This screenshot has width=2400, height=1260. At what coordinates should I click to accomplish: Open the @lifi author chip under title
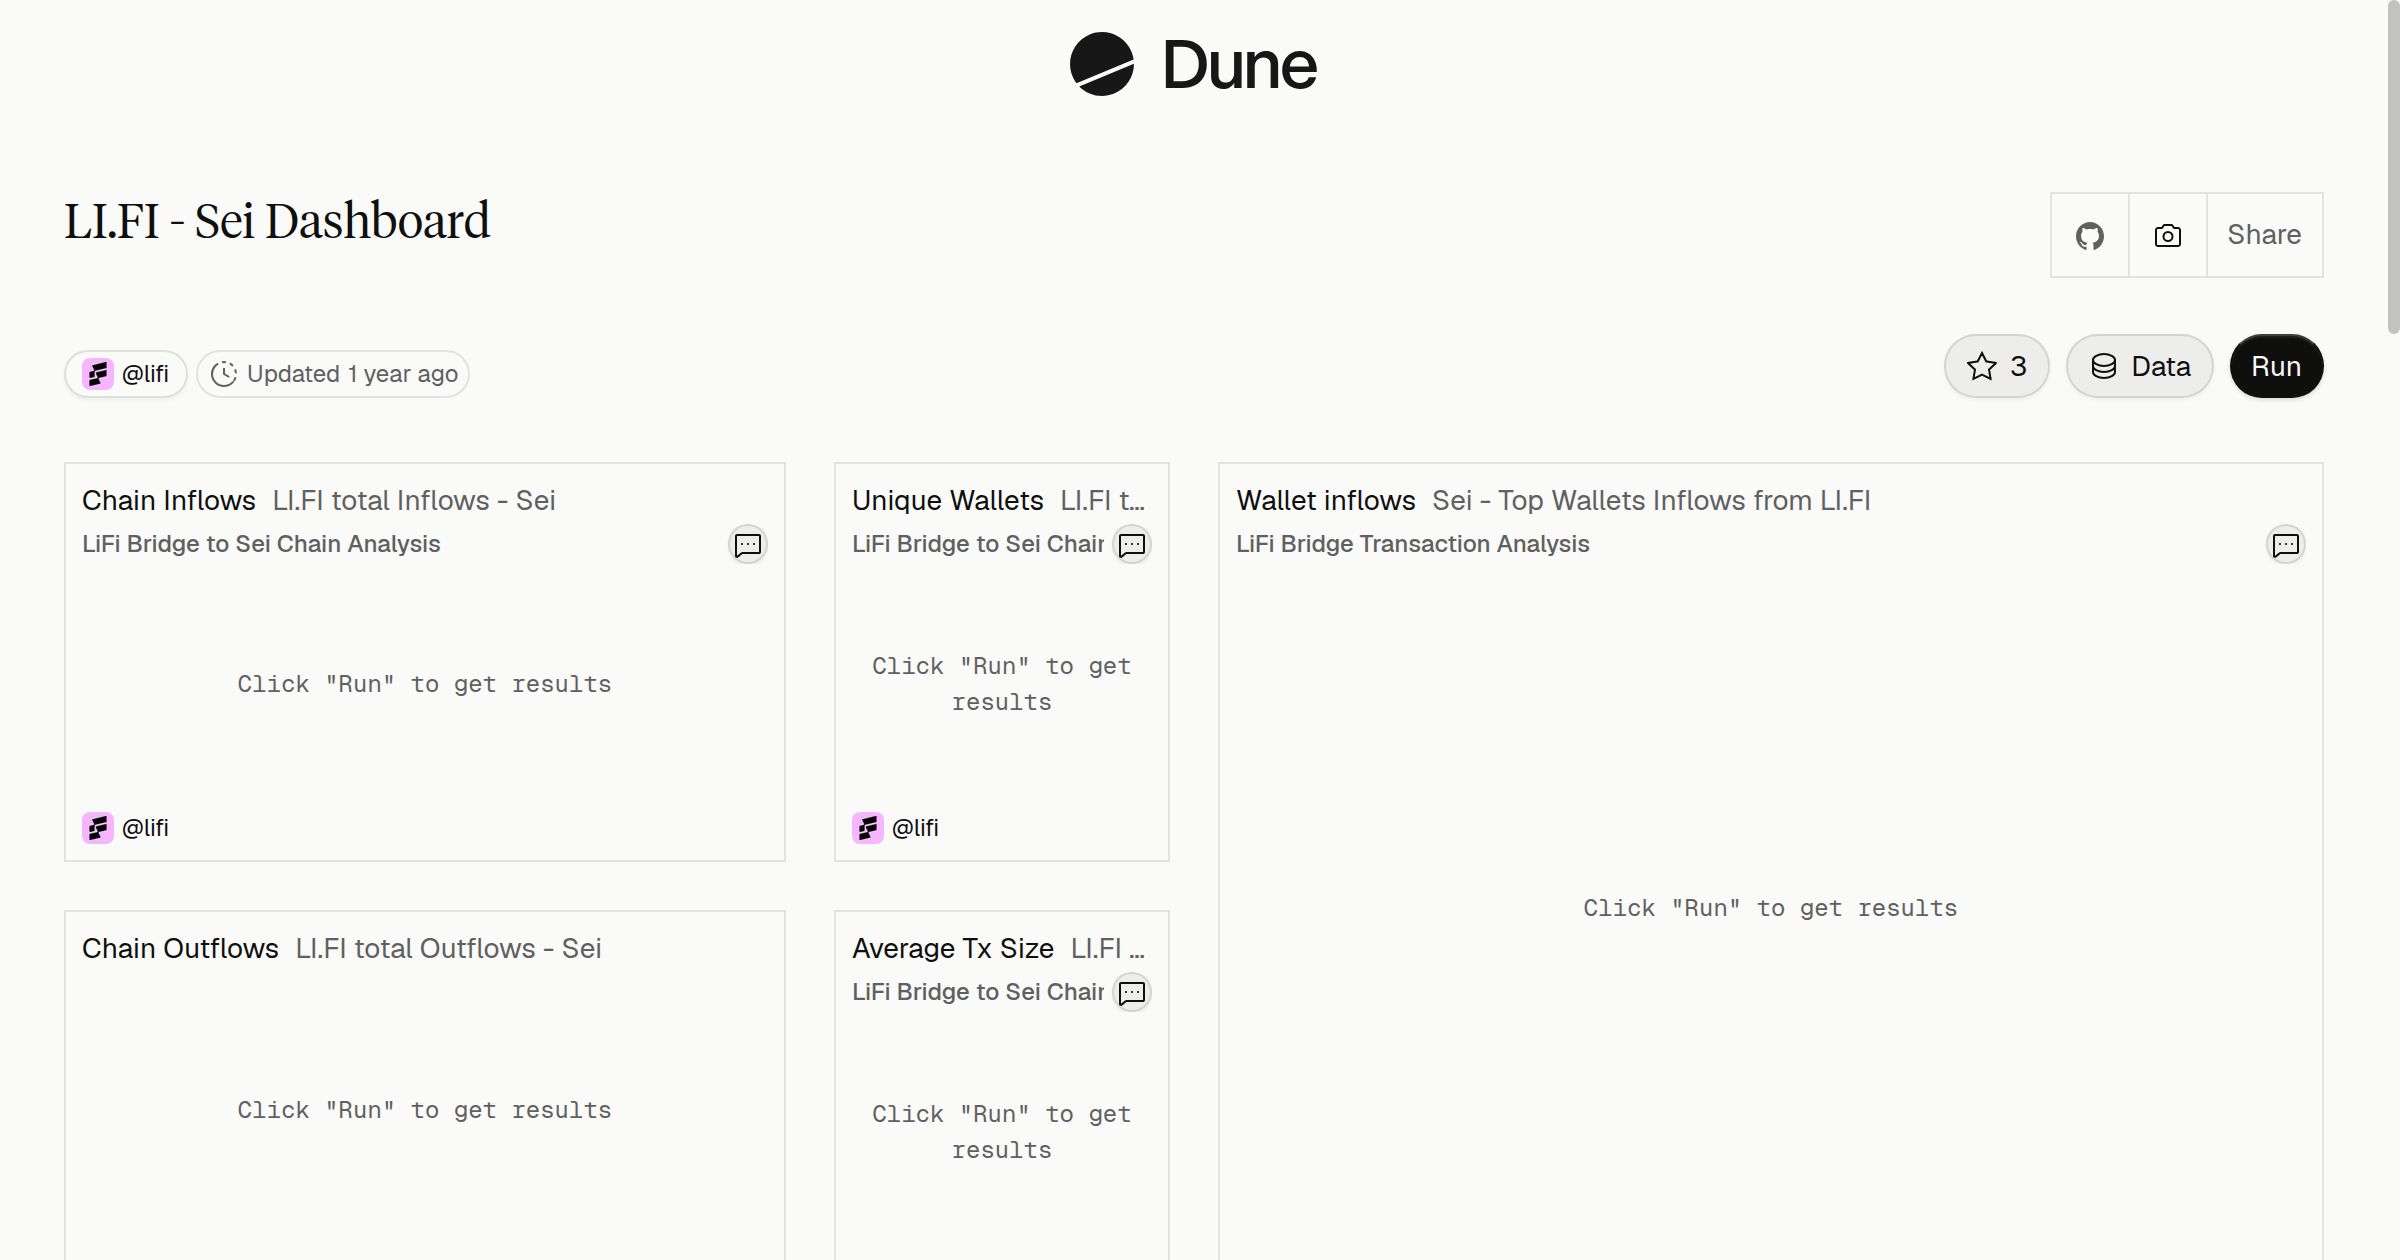[126, 374]
